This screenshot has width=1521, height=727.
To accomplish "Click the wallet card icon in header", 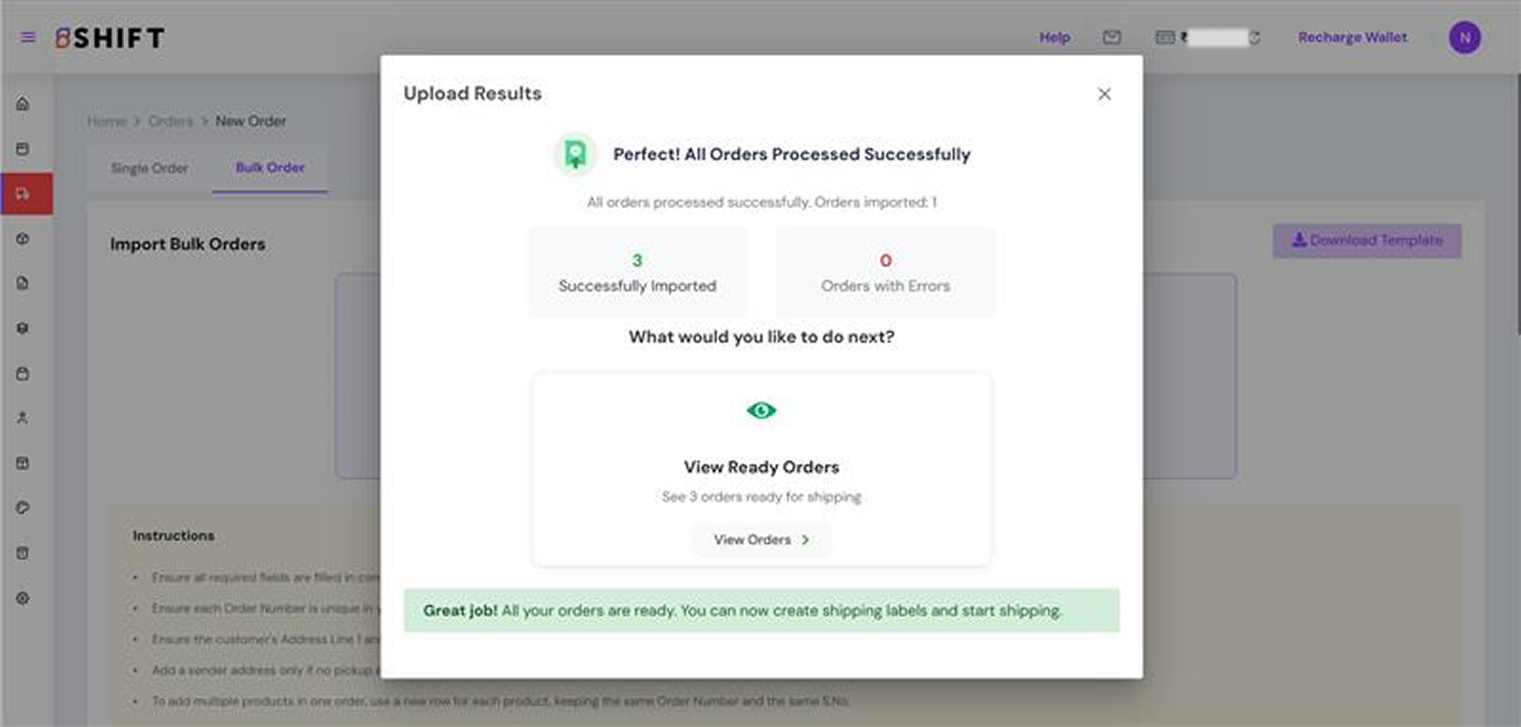I will (1164, 38).
